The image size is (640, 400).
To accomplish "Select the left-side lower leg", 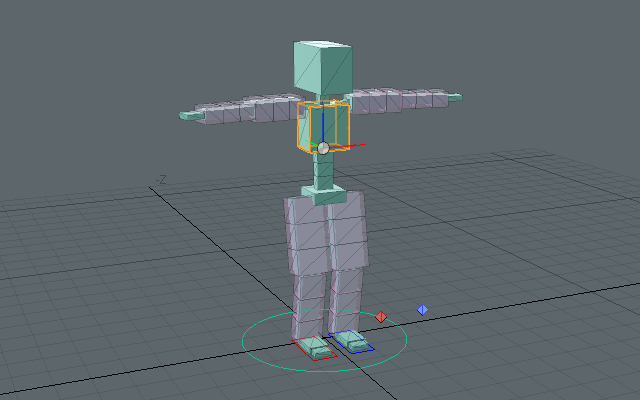I will tap(309, 305).
